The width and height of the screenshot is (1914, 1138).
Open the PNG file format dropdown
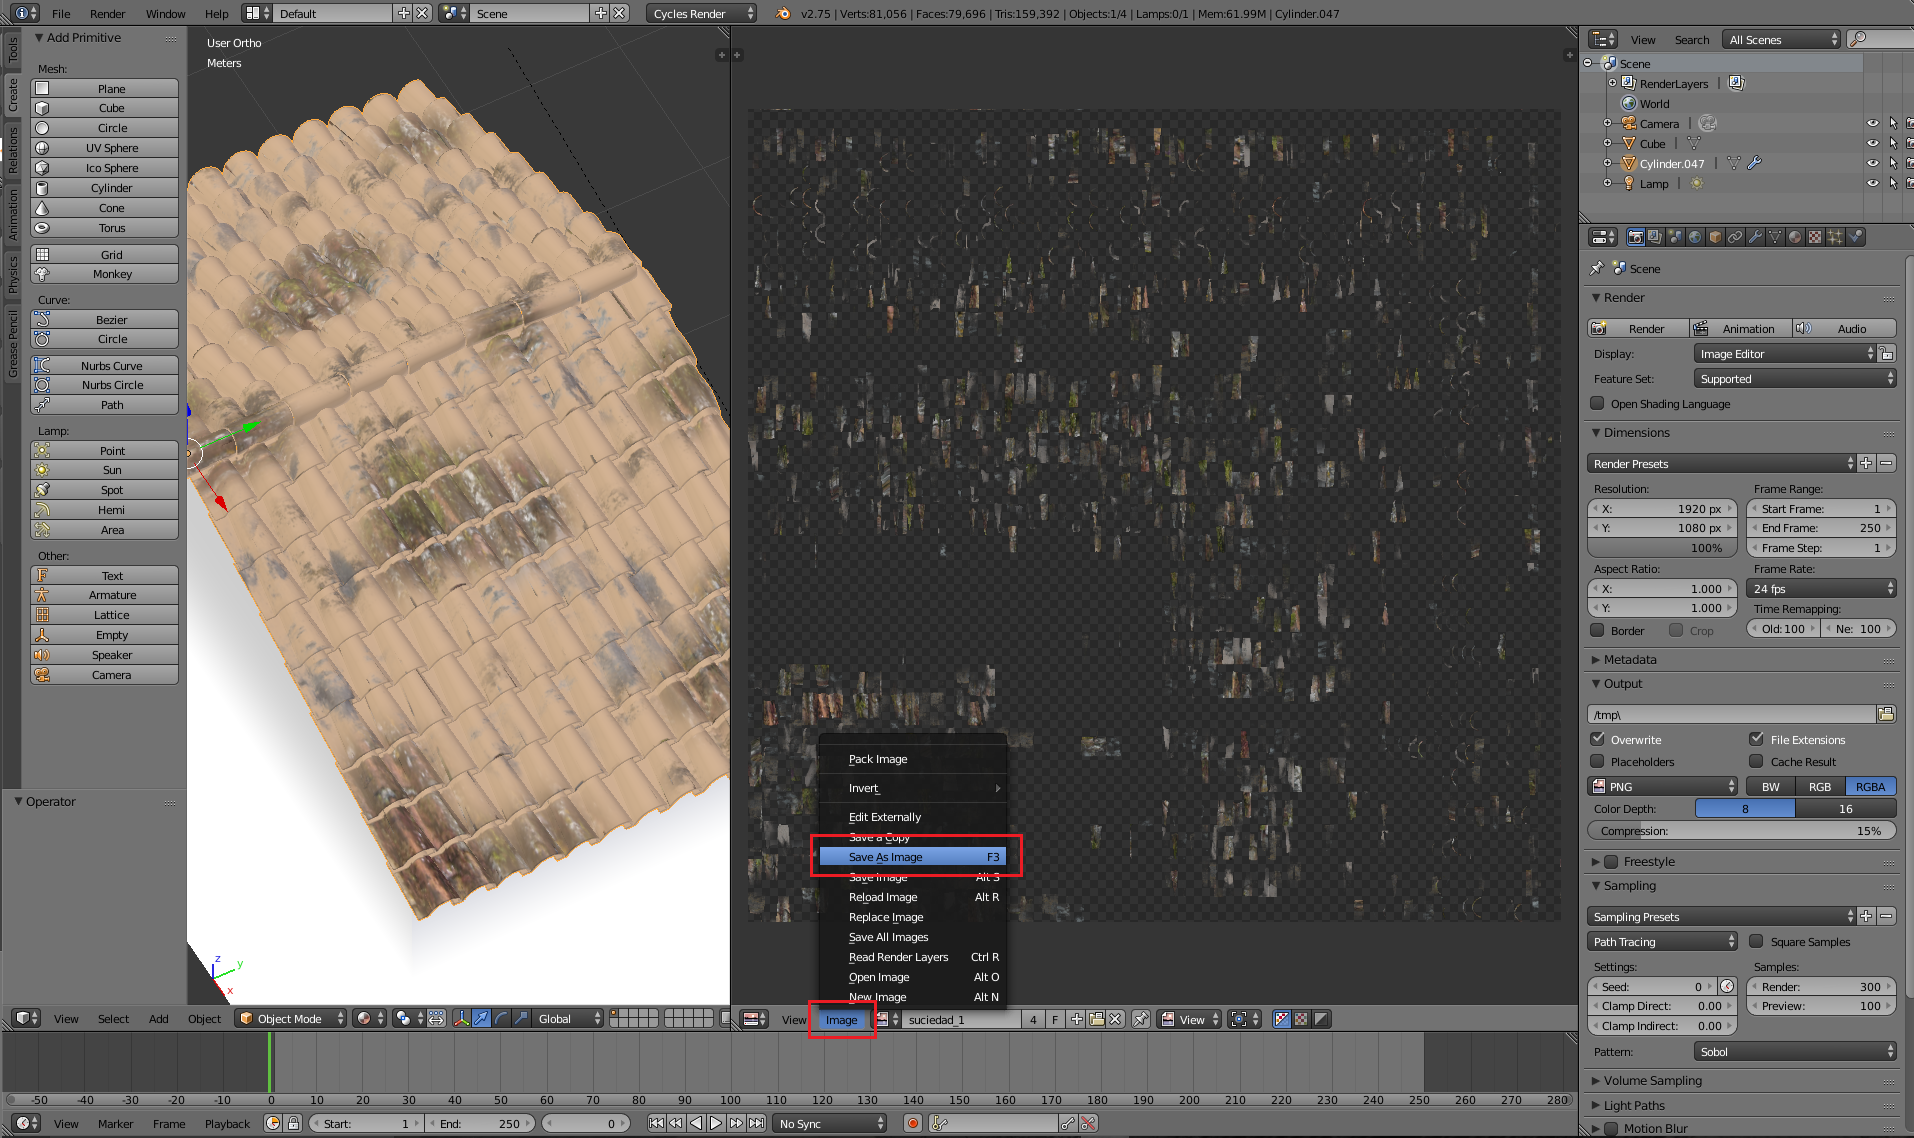(1664, 787)
